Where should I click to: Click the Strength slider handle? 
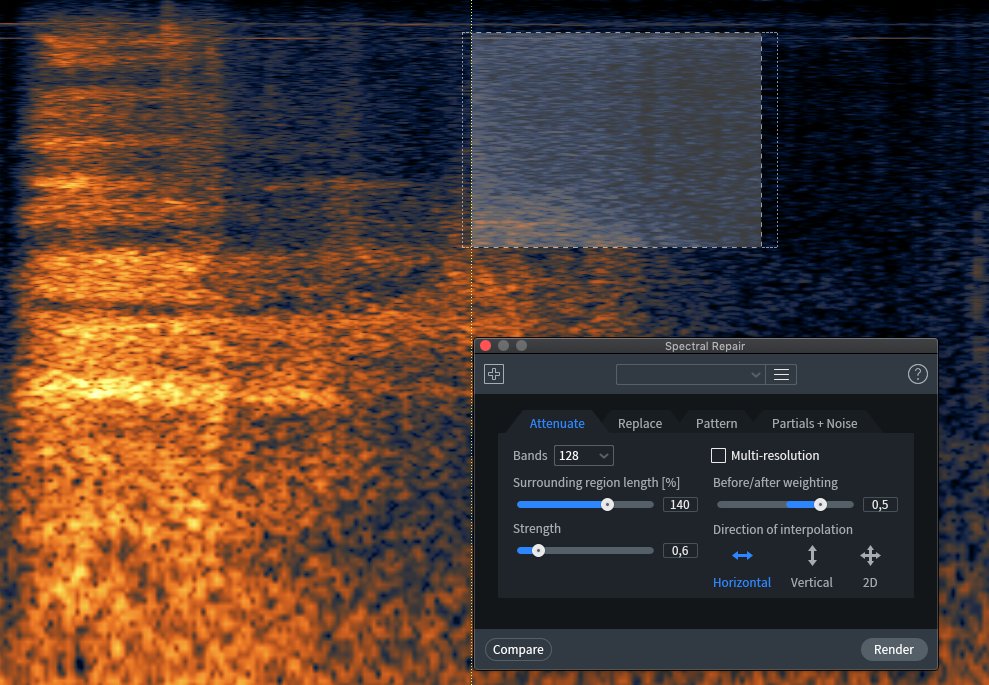coord(538,551)
